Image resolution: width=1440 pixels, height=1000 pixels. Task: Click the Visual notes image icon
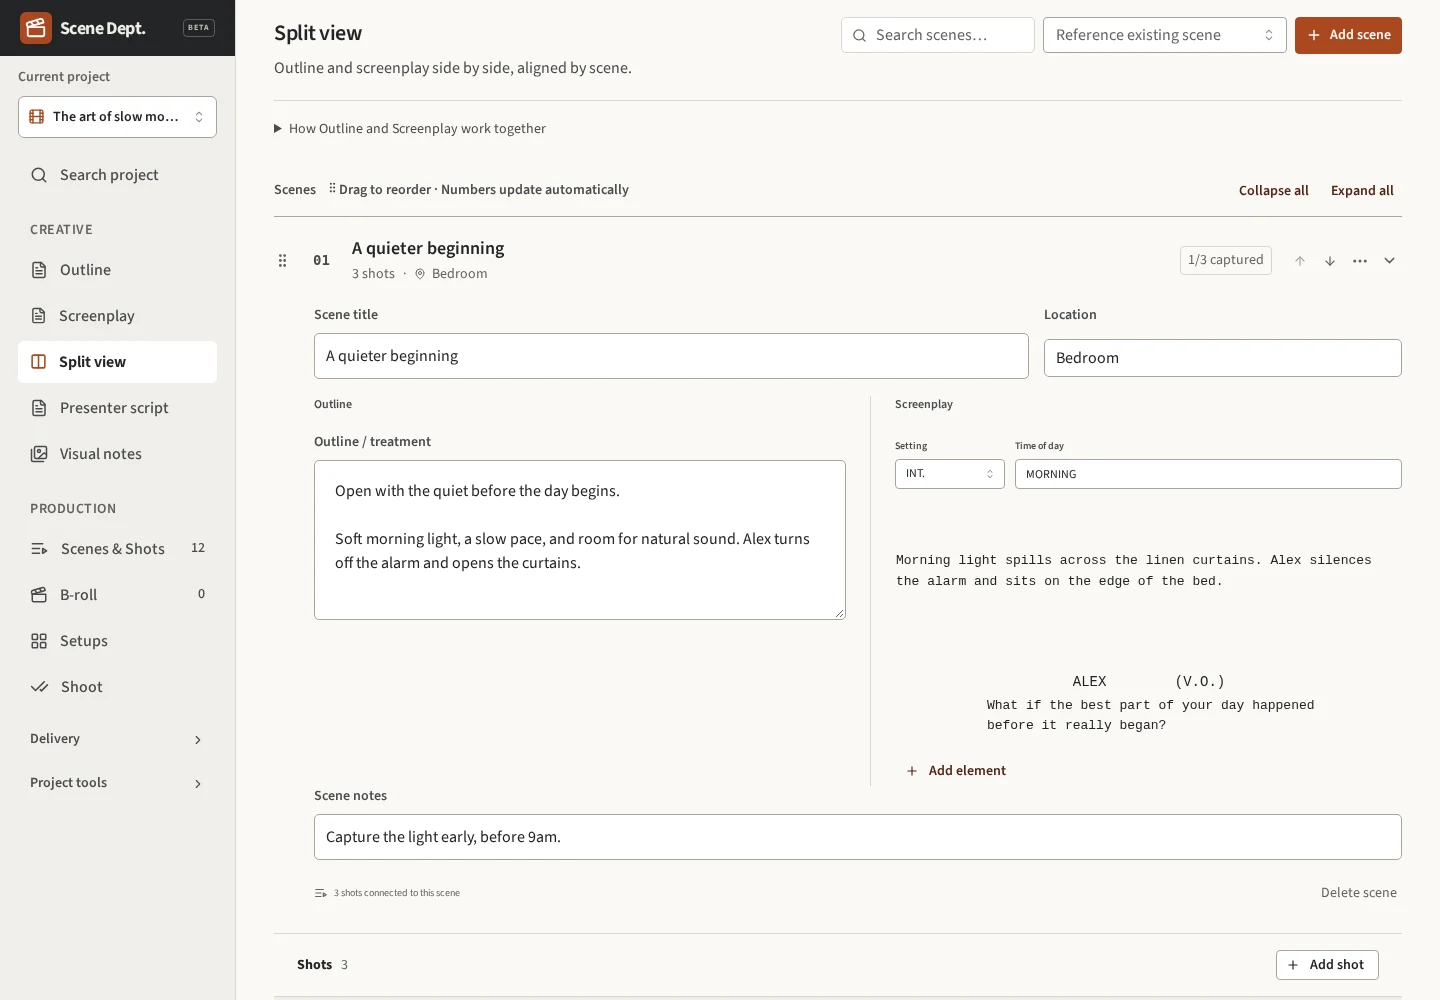point(39,454)
